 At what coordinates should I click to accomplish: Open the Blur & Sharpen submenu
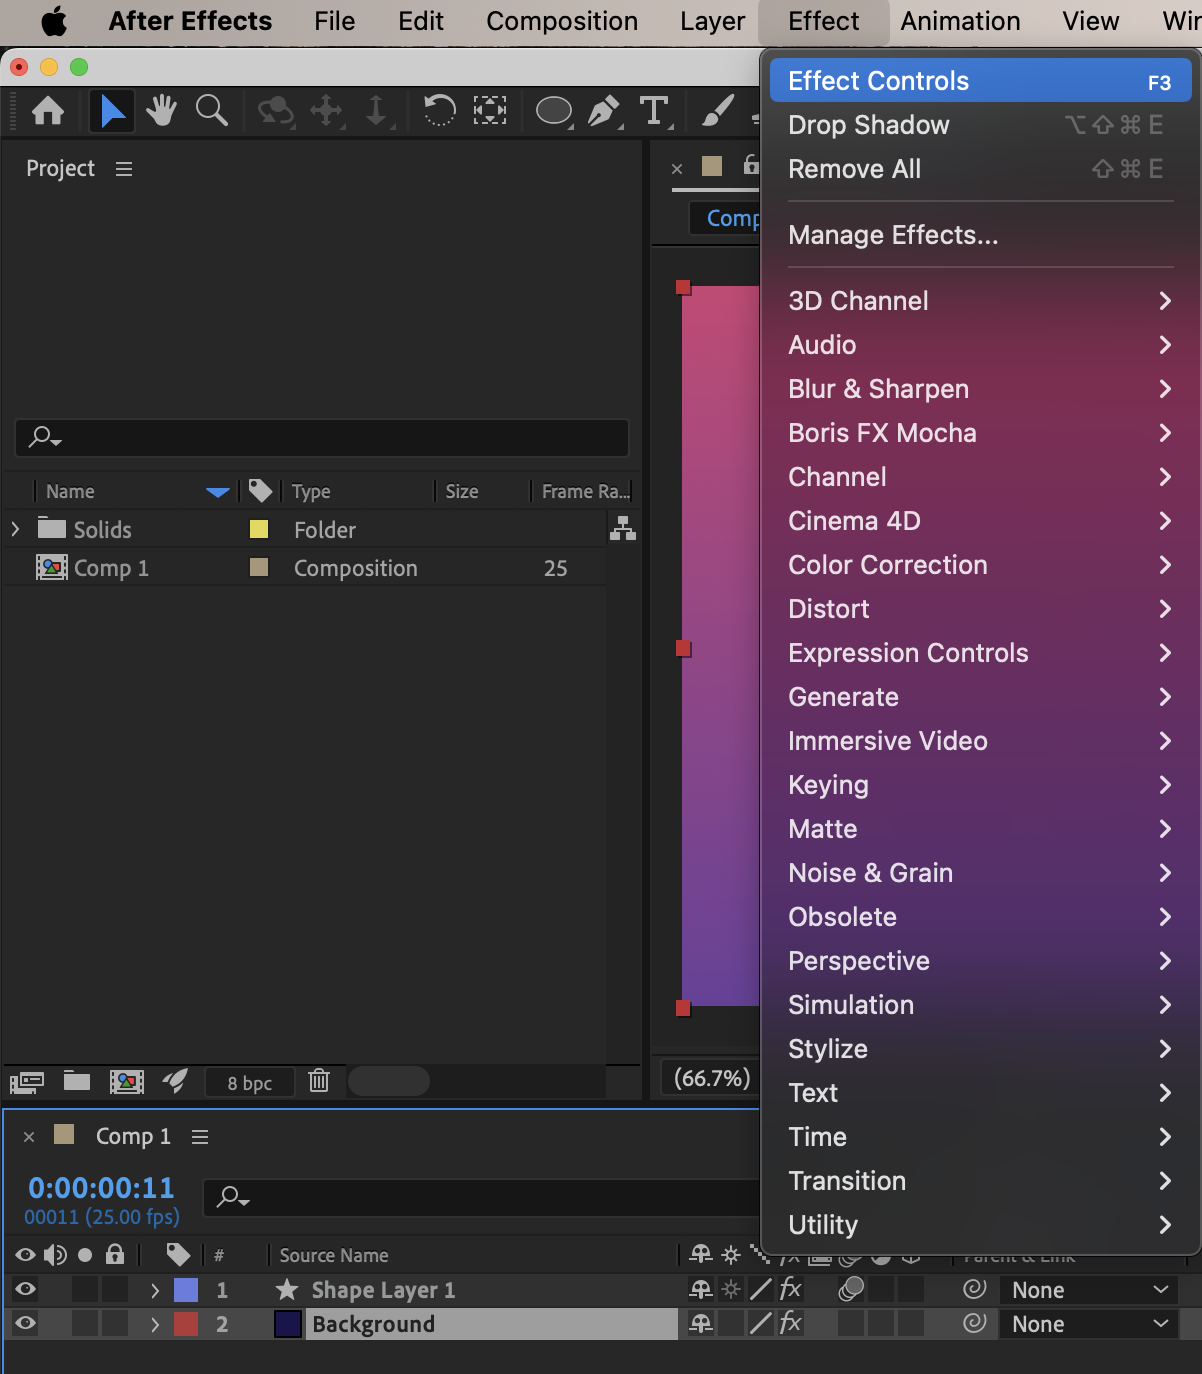tap(980, 389)
